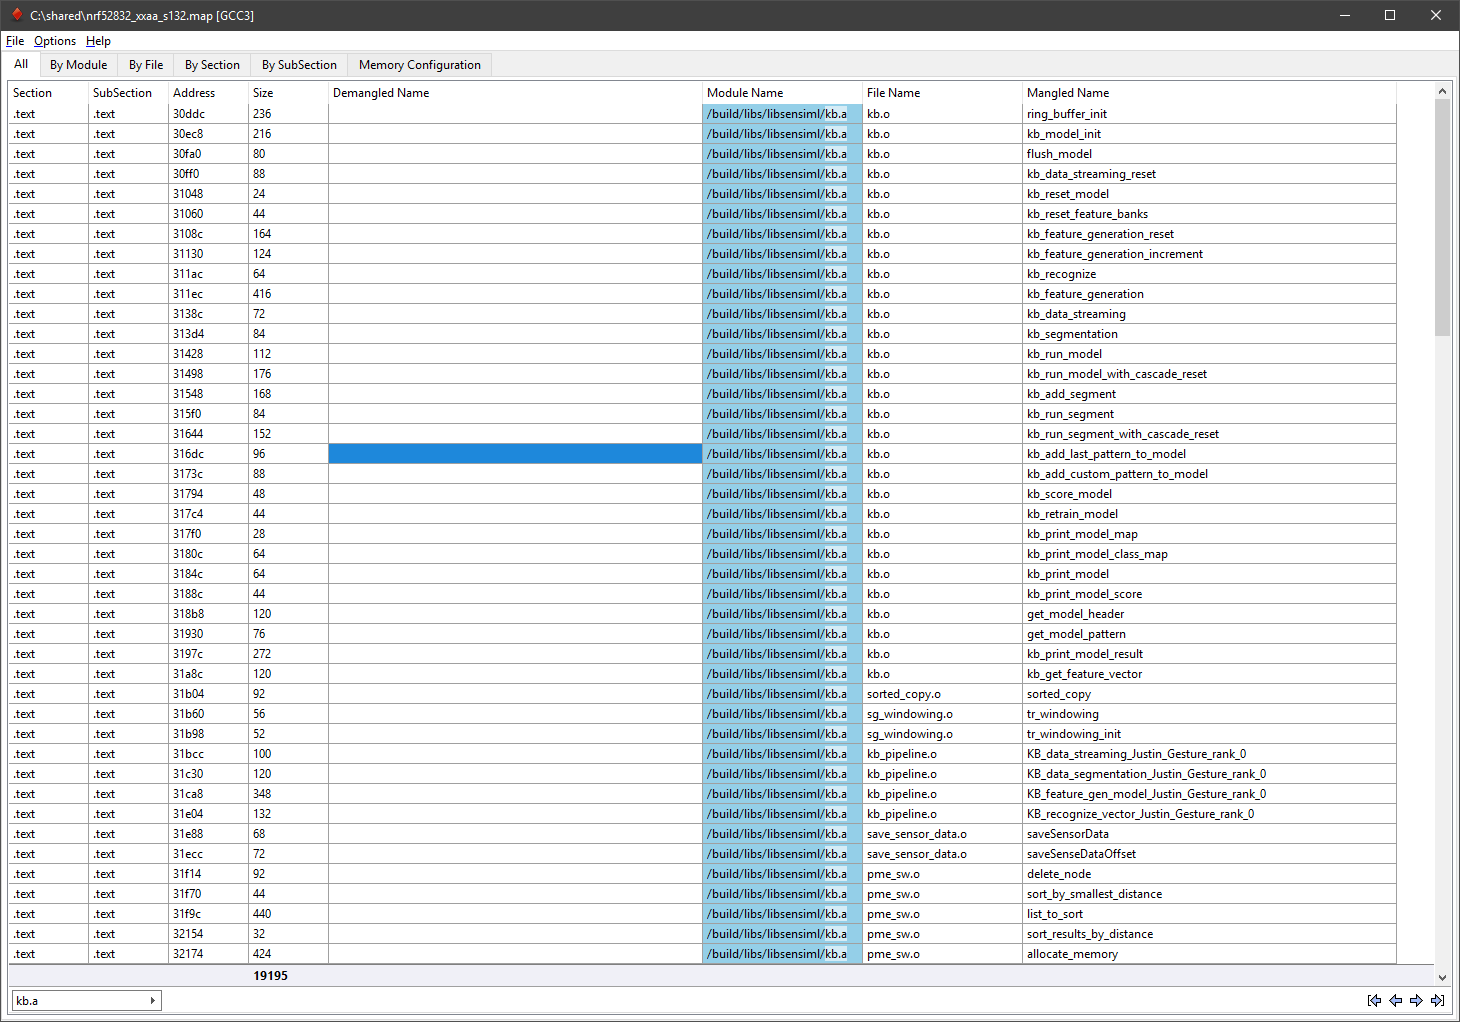1460x1022 pixels.
Task: Click the total size value 19195
Action: 270,976
